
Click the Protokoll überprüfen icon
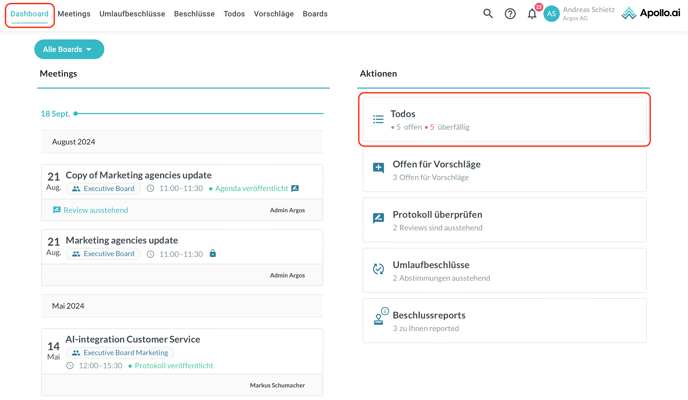pyautogui.click(x=378, y=219)
